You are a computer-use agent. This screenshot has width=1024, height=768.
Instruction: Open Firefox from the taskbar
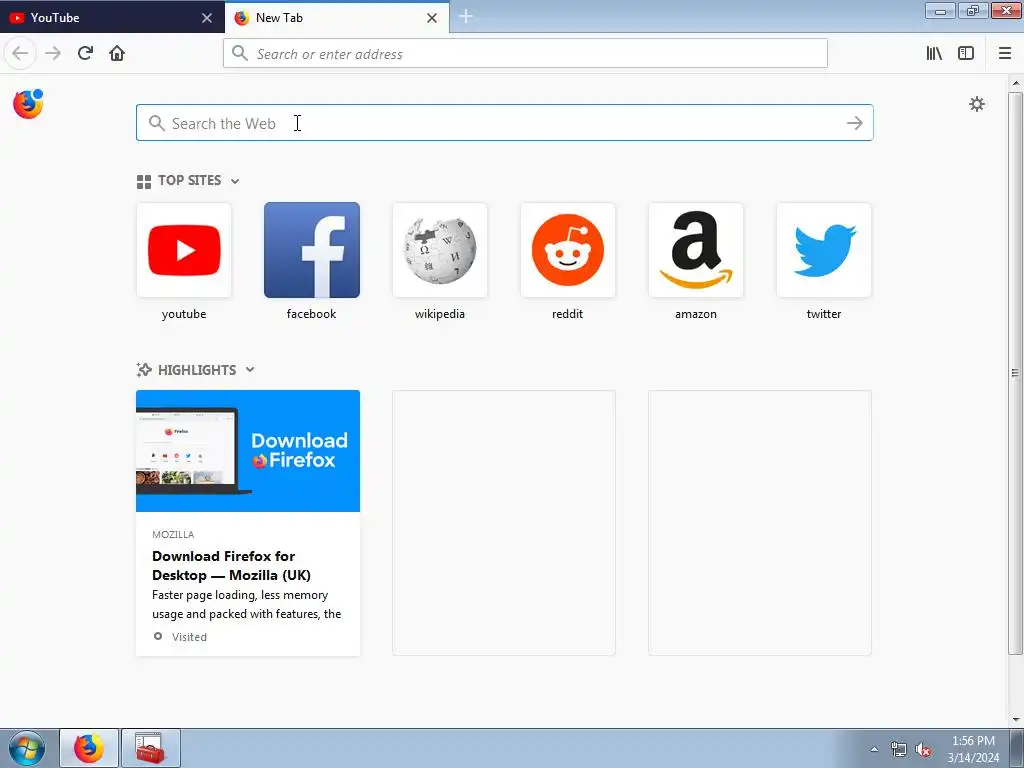tap(89, 748)
